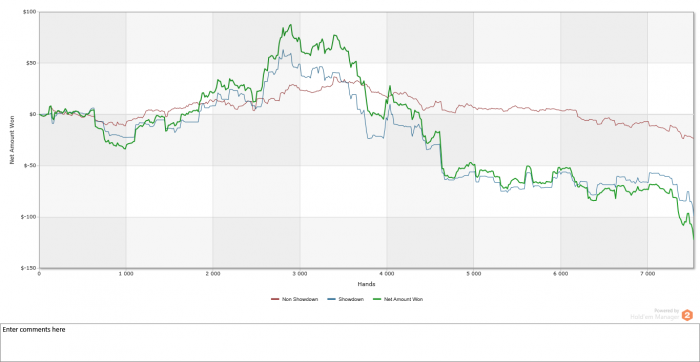Screen dimensions: 700x362
Task: Click the 7 000 hands axis label
Action: pos(647,273)
